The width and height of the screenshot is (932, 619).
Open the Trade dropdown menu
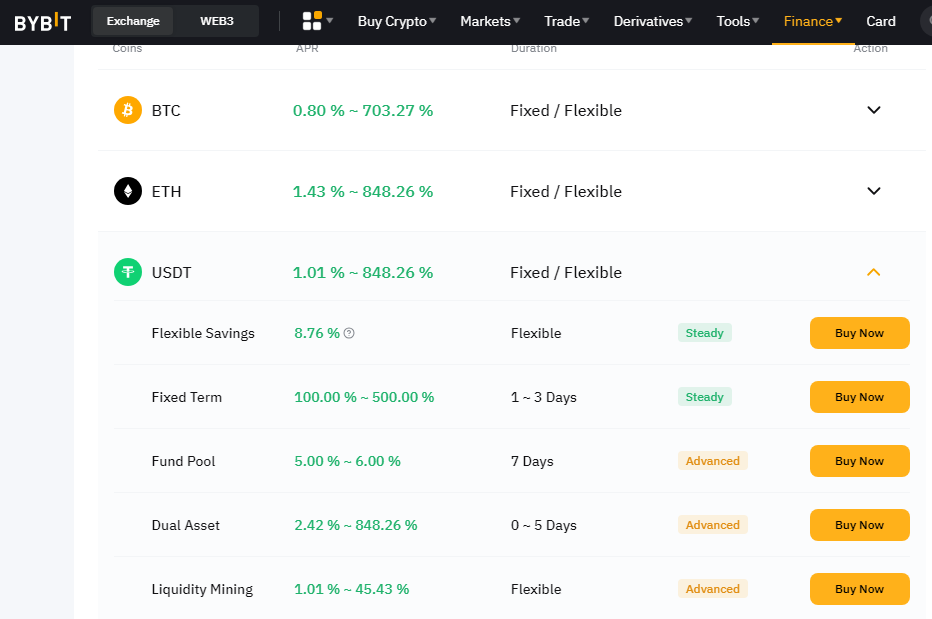tap(566, 21)
